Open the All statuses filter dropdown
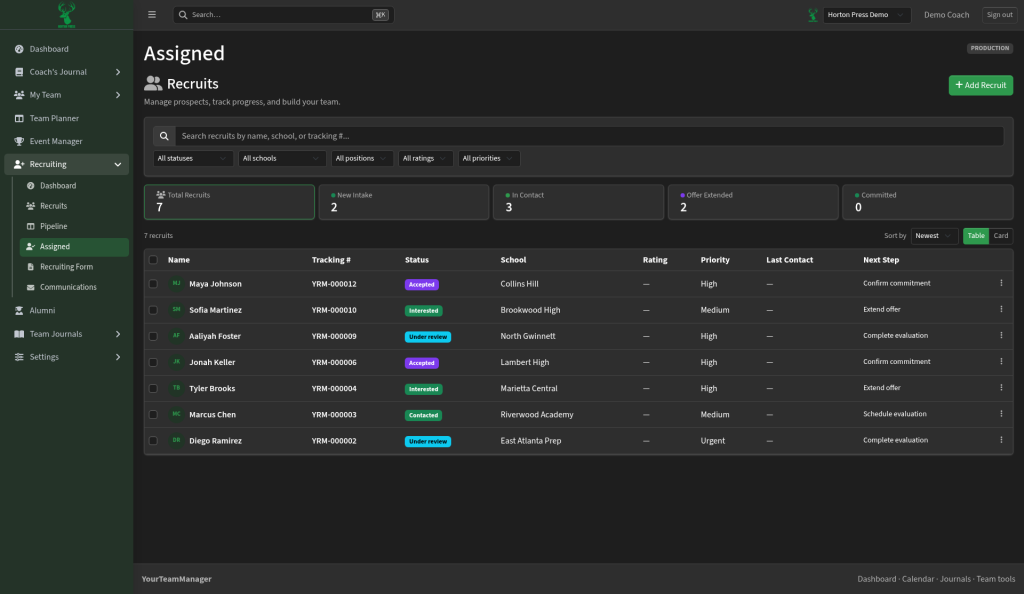1024x594 pixels. point(193,159)
